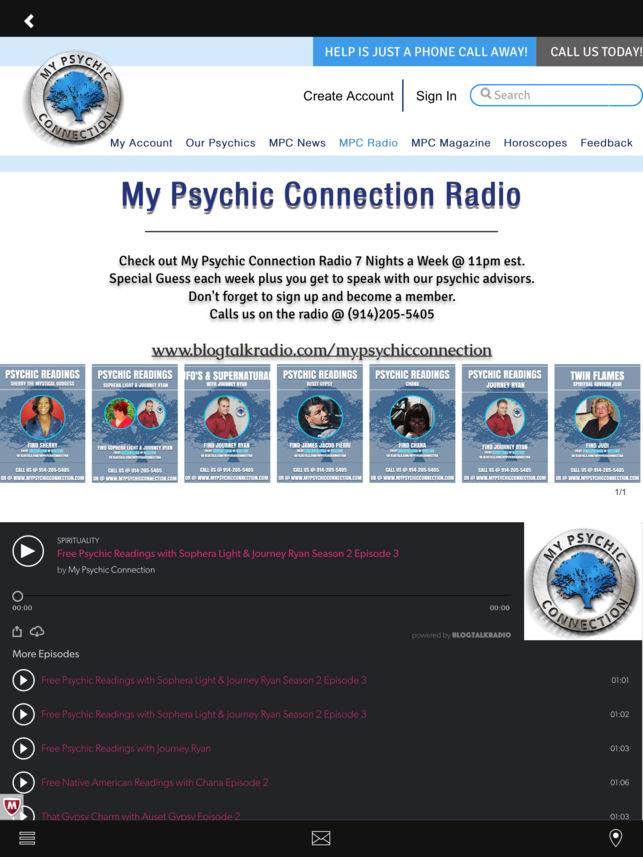Click the player's My Psychic Connection logo
The width and height of the screenshot is (643, 857).
point(583,581)
